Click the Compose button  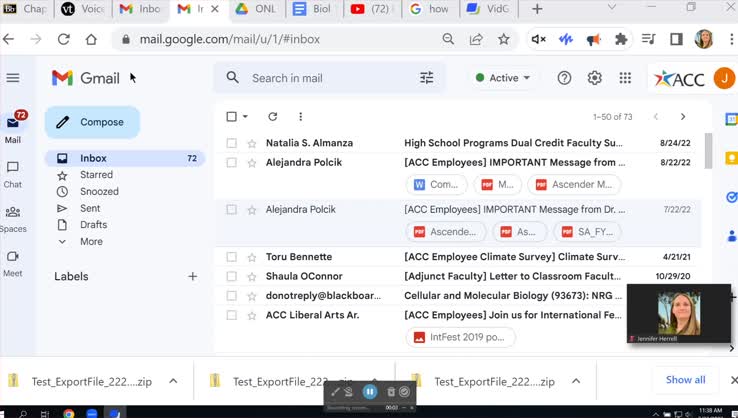92,122
